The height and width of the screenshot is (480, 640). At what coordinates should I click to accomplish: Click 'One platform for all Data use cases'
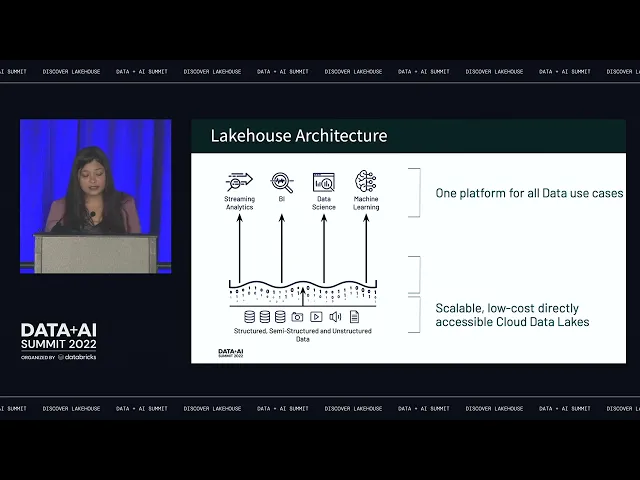529,193
